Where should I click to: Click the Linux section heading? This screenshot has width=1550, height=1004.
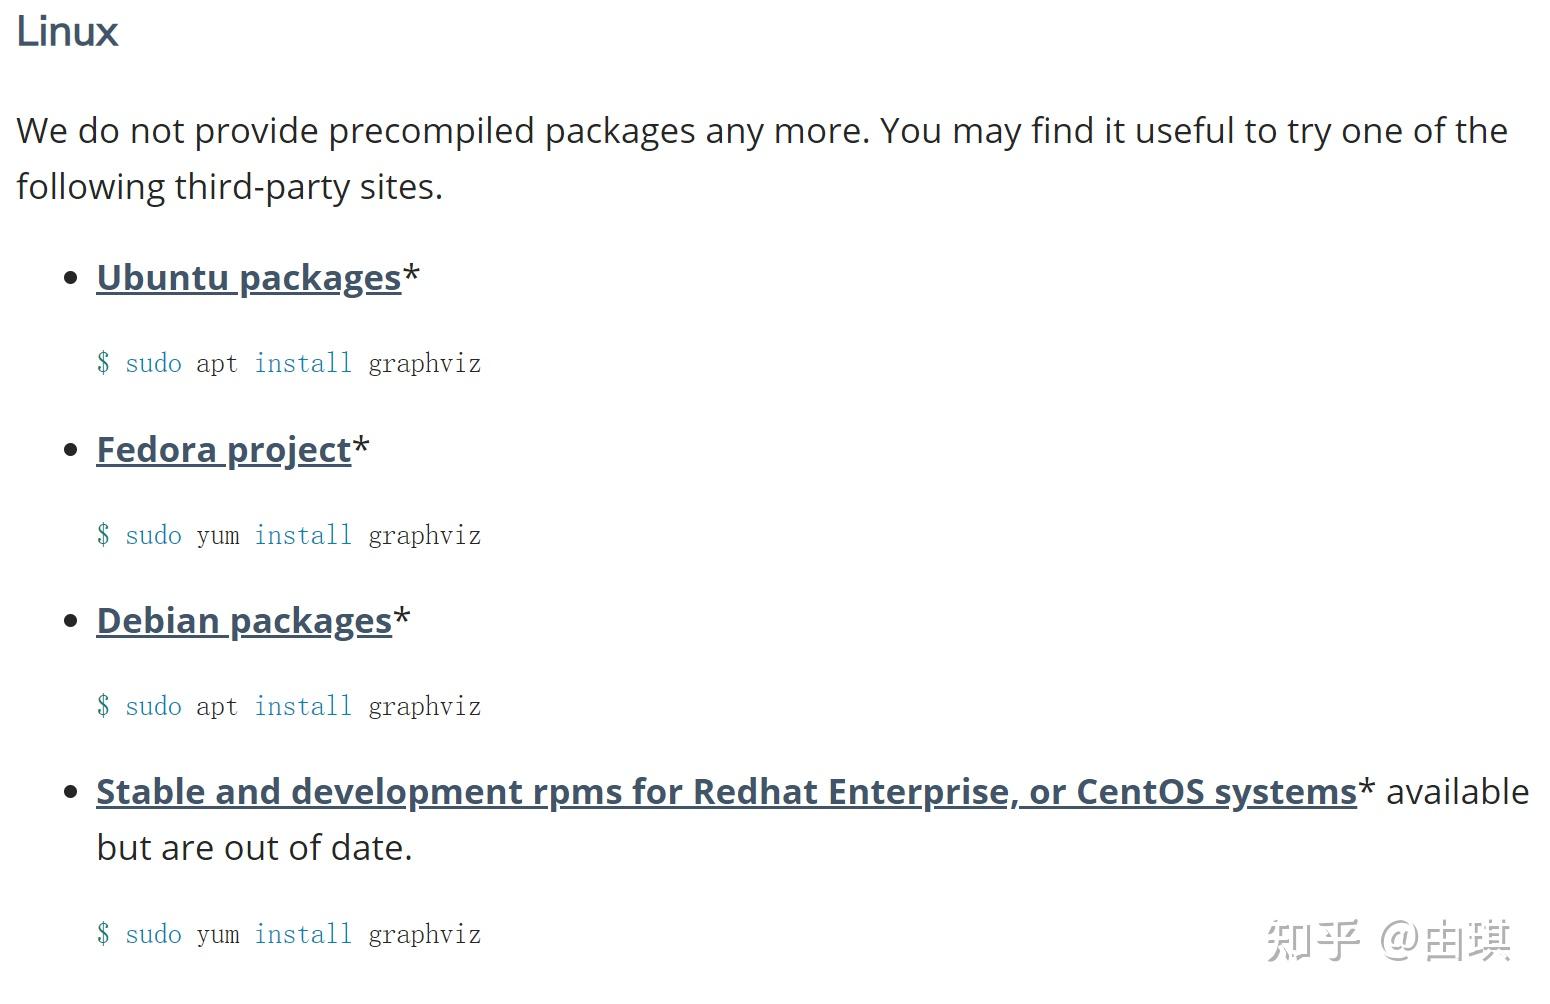(x=68, y=32)
